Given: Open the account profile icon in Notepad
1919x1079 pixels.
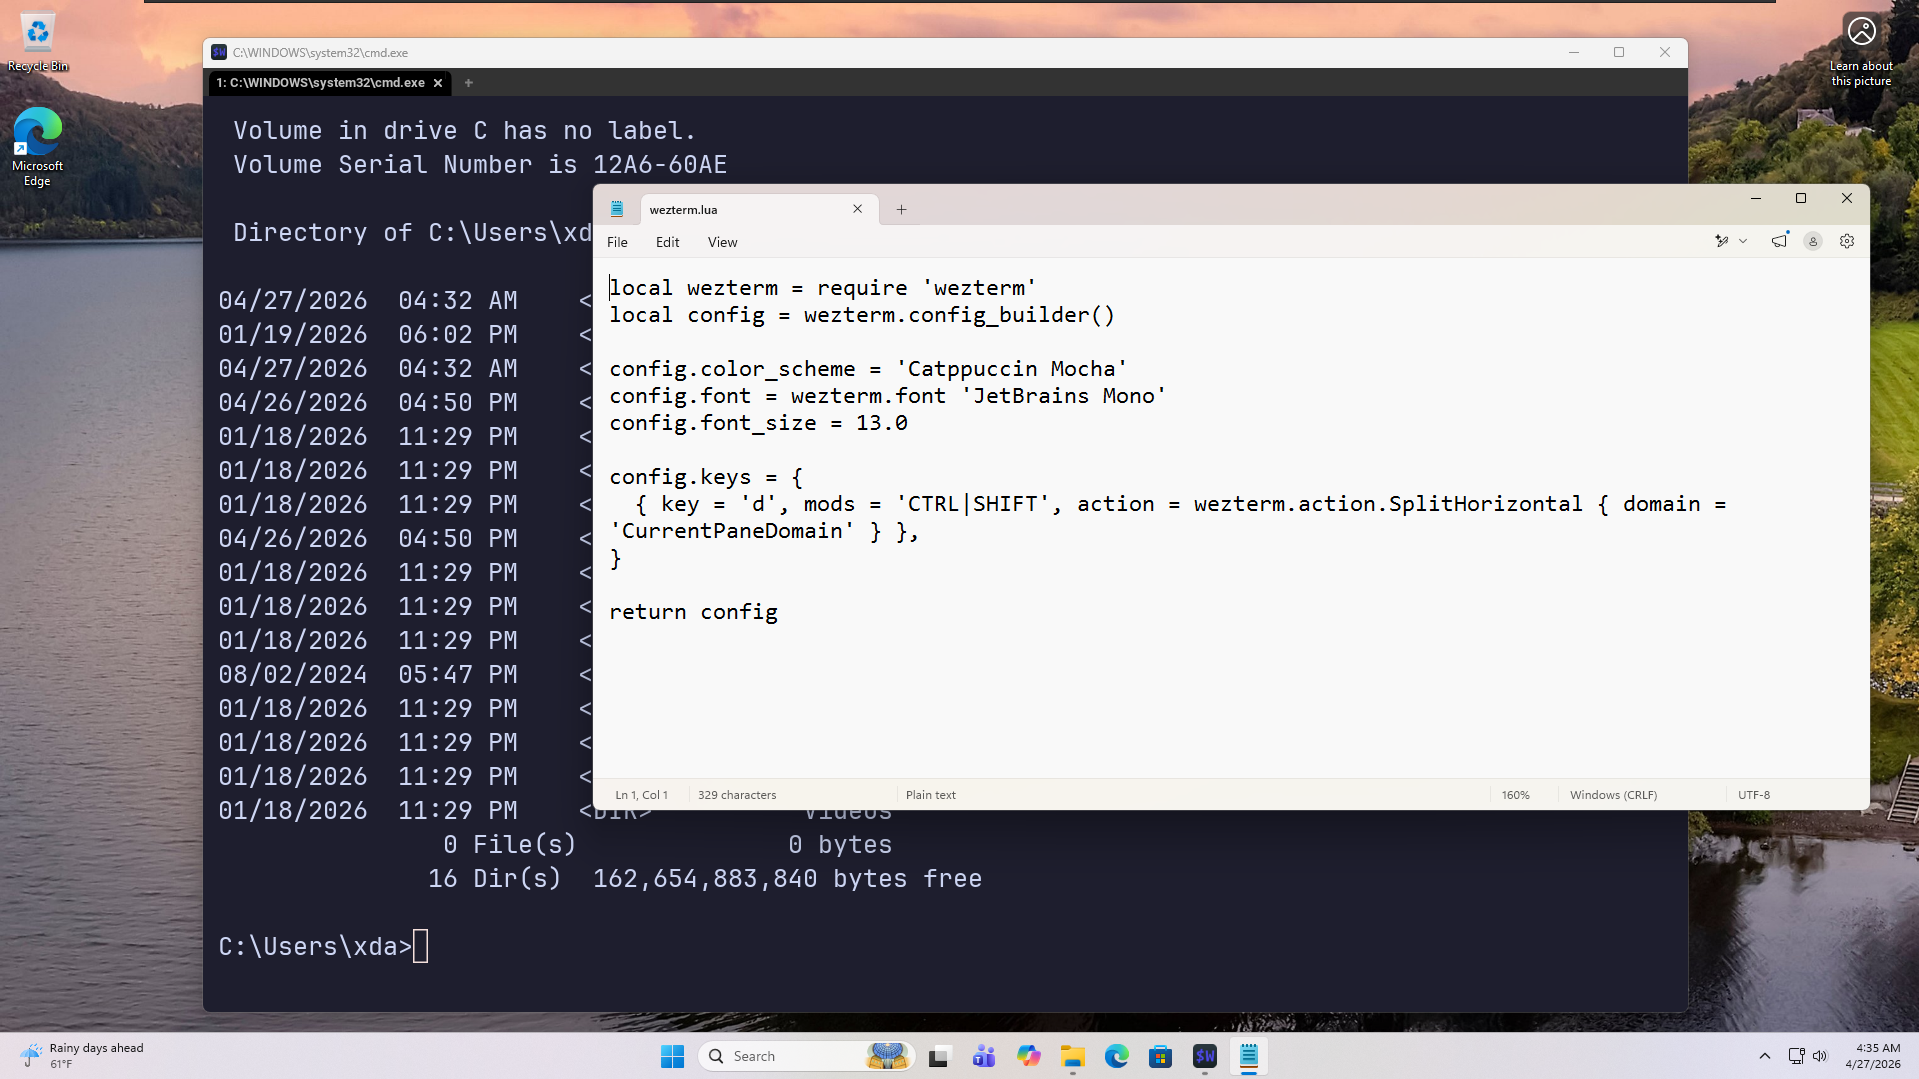Looking at the screenshot, I should click(1813, 241).
